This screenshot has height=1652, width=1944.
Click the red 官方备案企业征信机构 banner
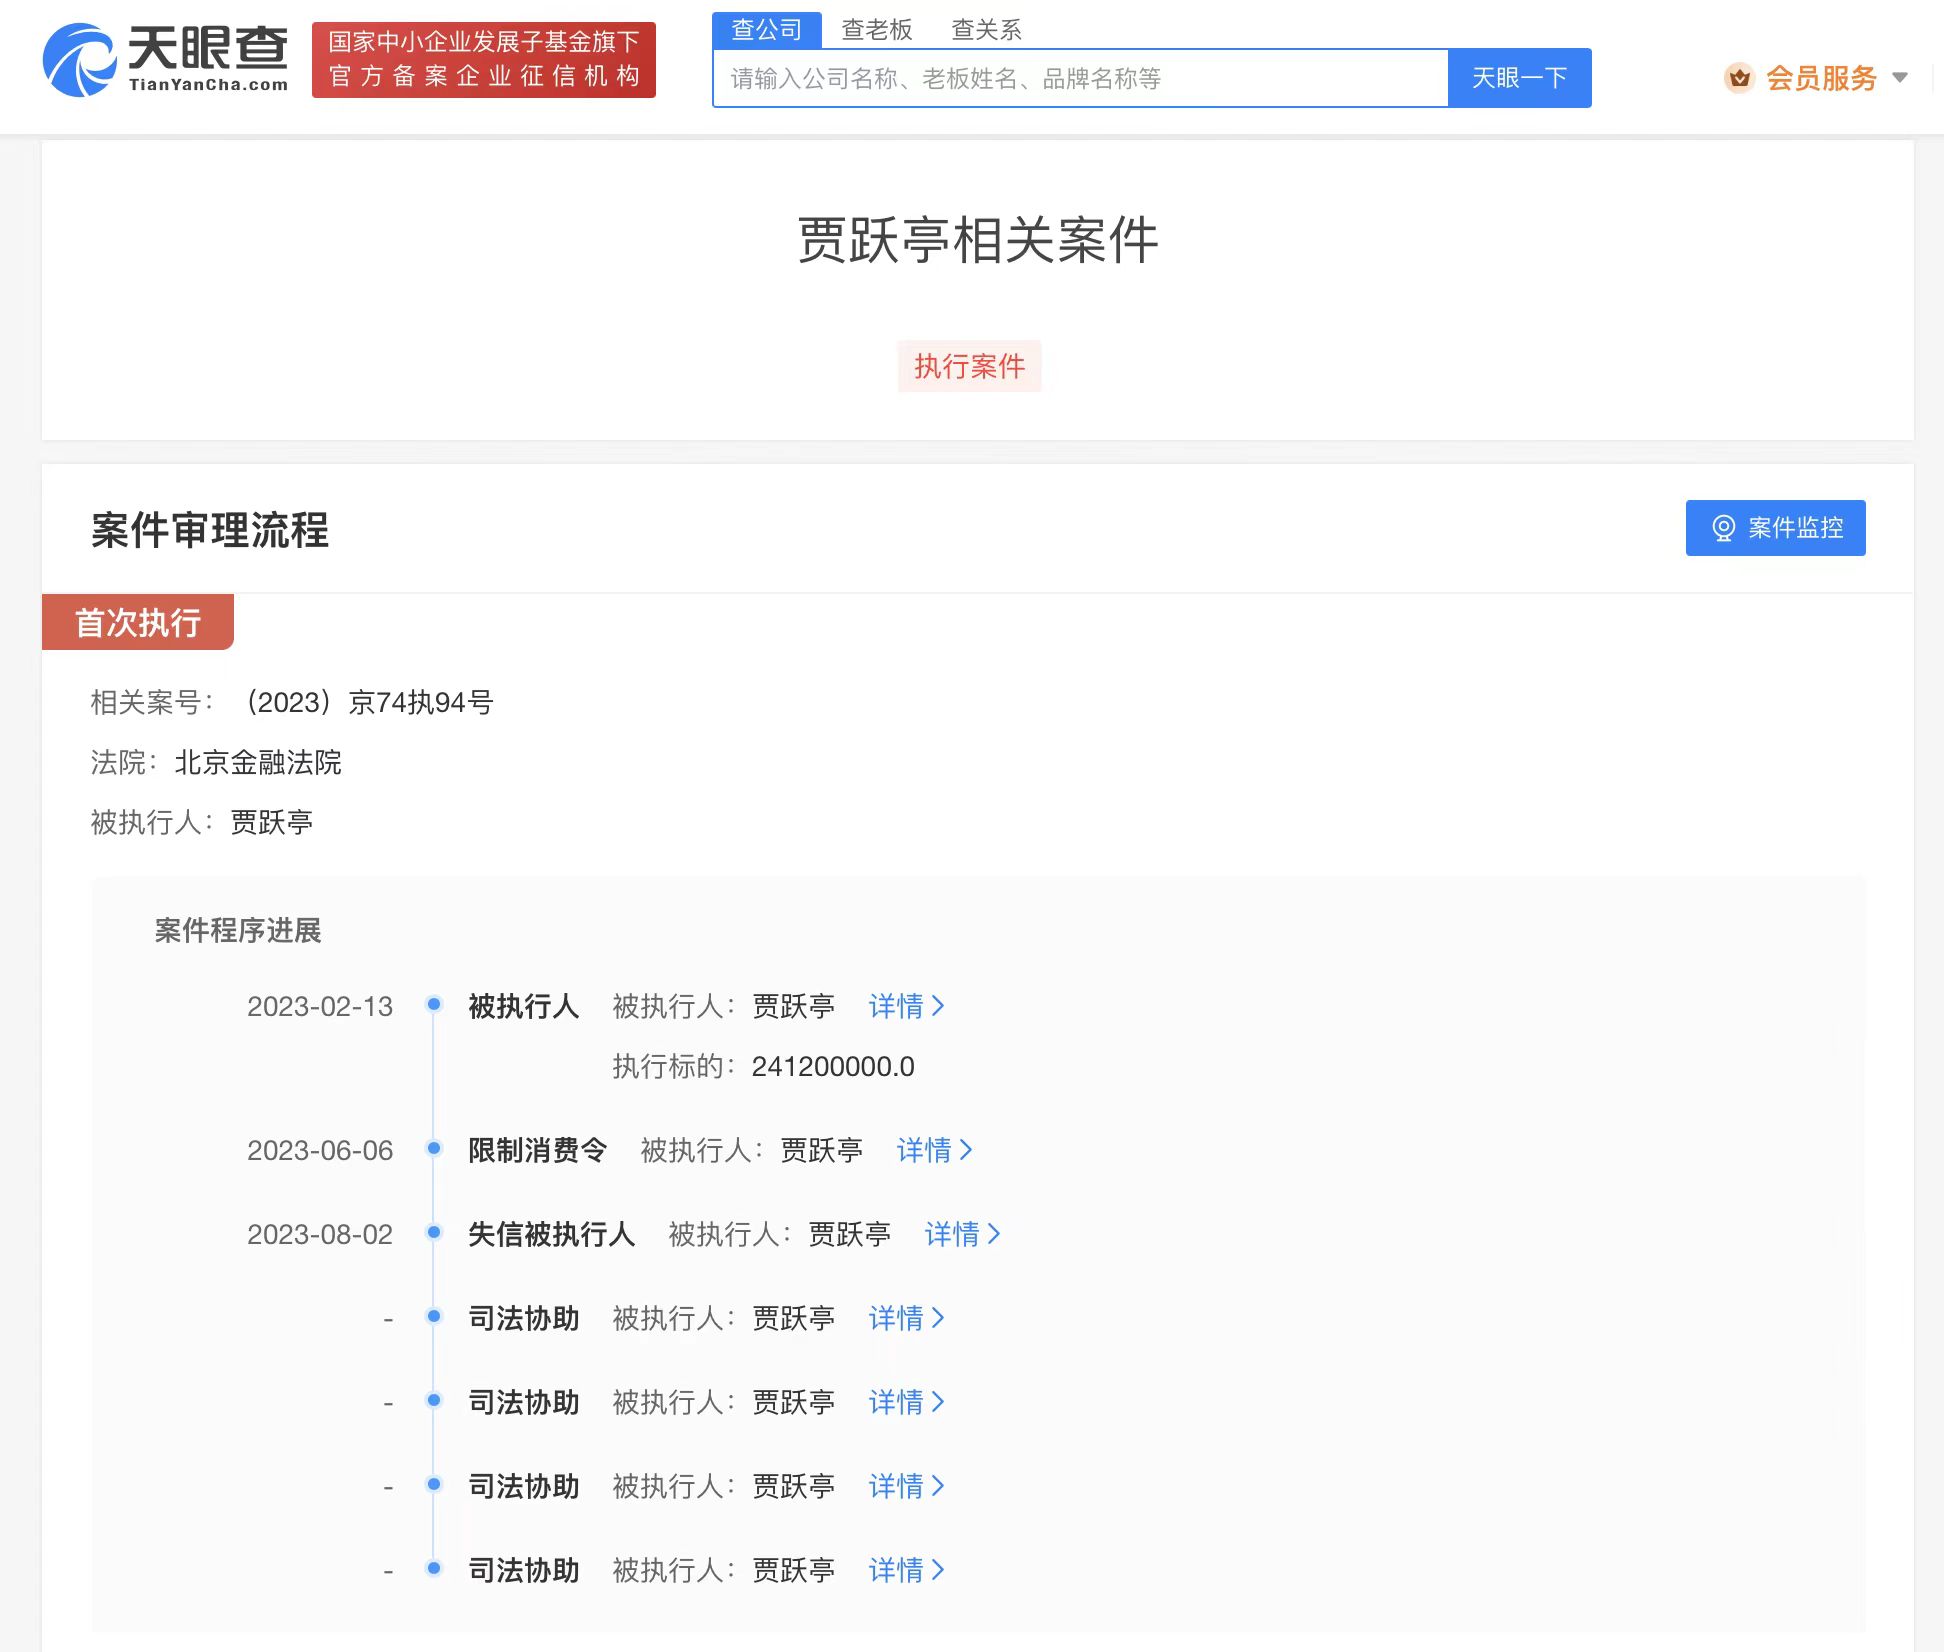pos(484,60)
